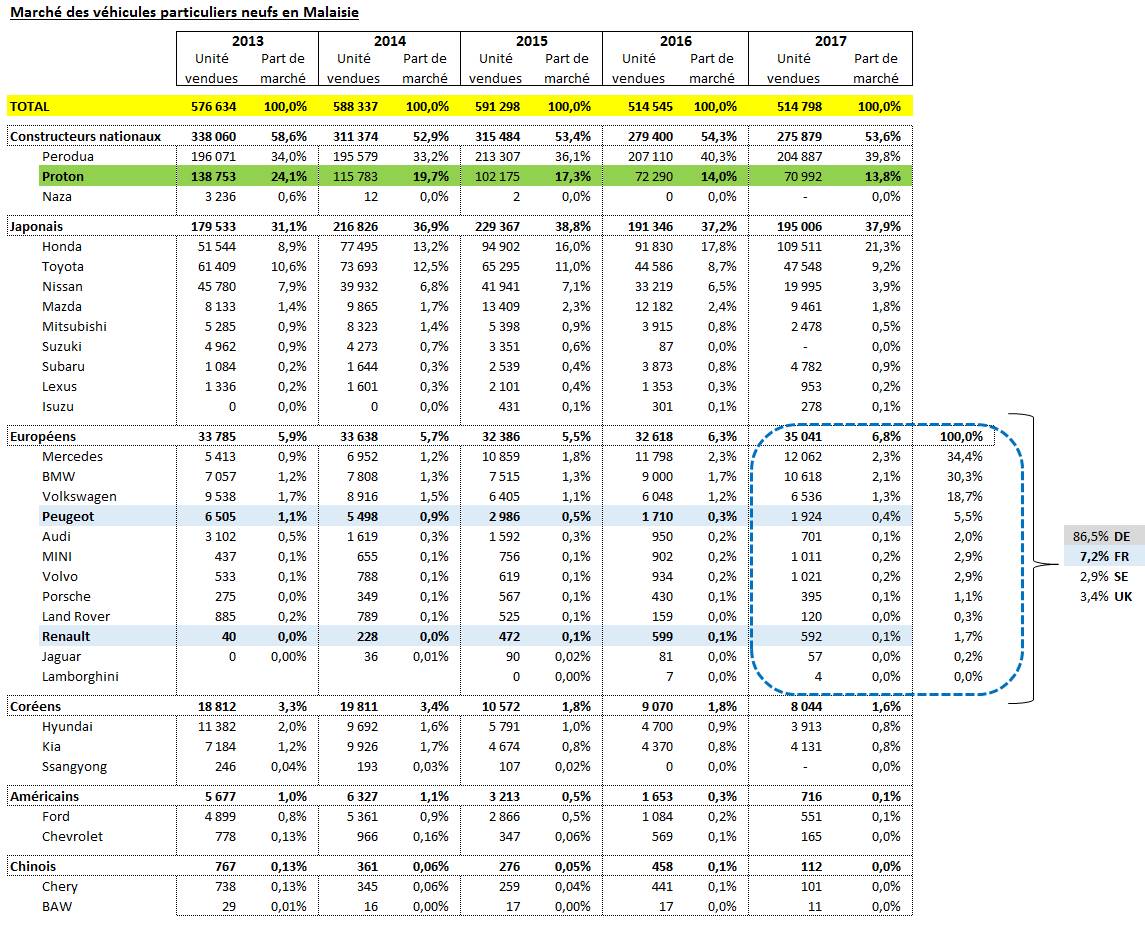Click the Mercedes row label
Image resolution: width=1145 pixels, height=926 pixels.
pyautogui.click(x=72, y=457)
